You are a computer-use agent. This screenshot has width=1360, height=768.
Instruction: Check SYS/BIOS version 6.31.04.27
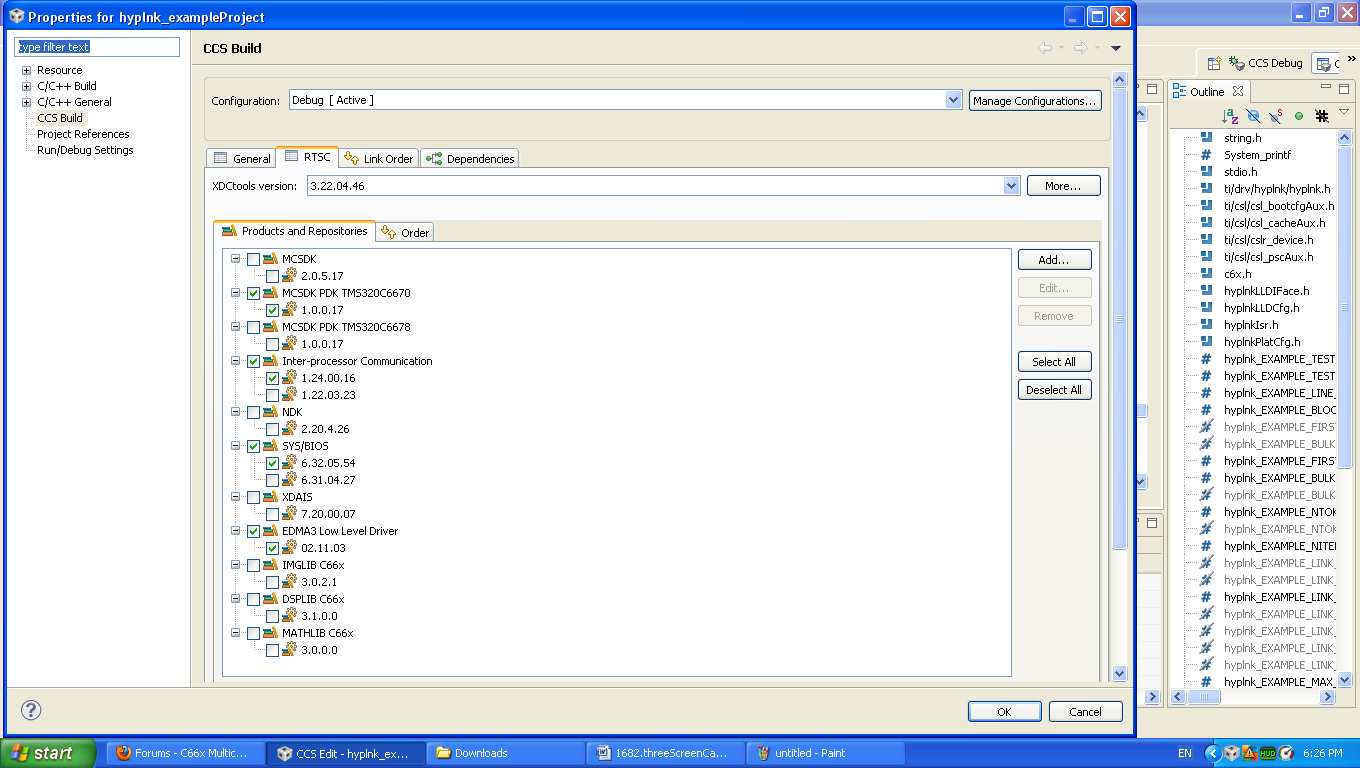click(272, 480)
